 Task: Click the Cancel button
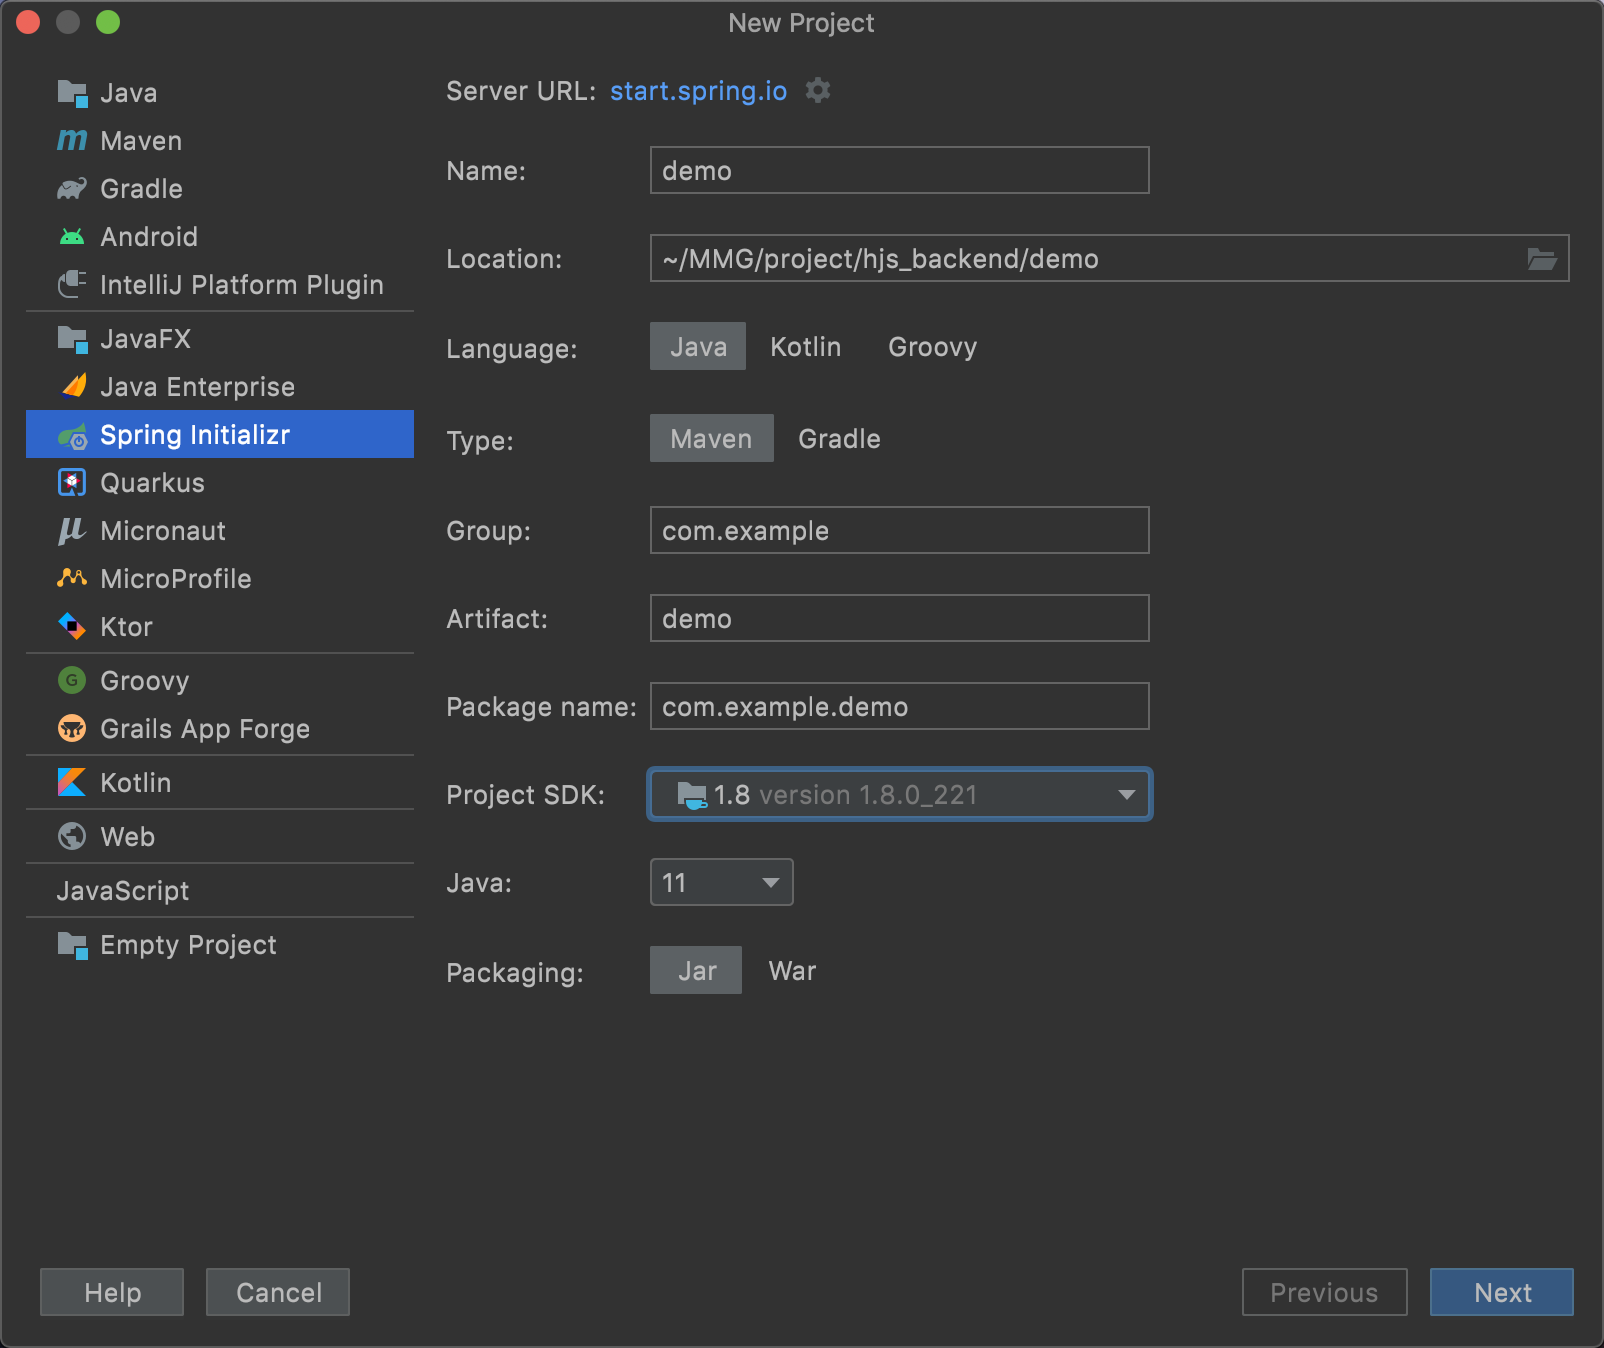(x=278, y=1292)
